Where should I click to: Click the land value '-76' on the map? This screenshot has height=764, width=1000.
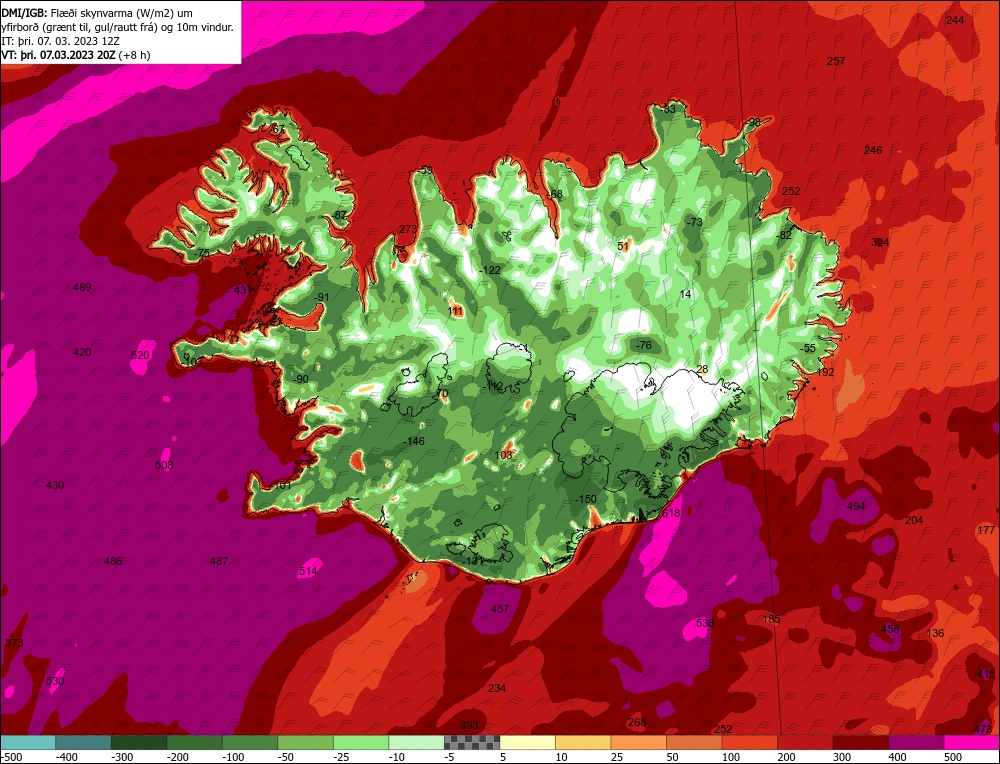click(643, 346)
